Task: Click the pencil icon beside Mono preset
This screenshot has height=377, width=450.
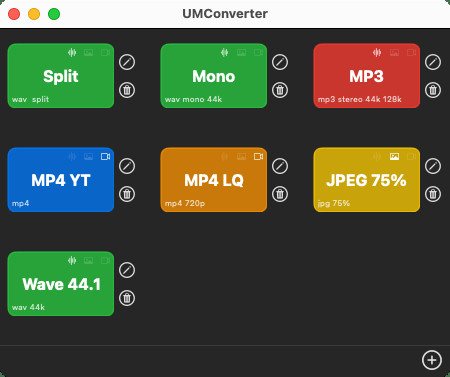Action: coord(280,62)
